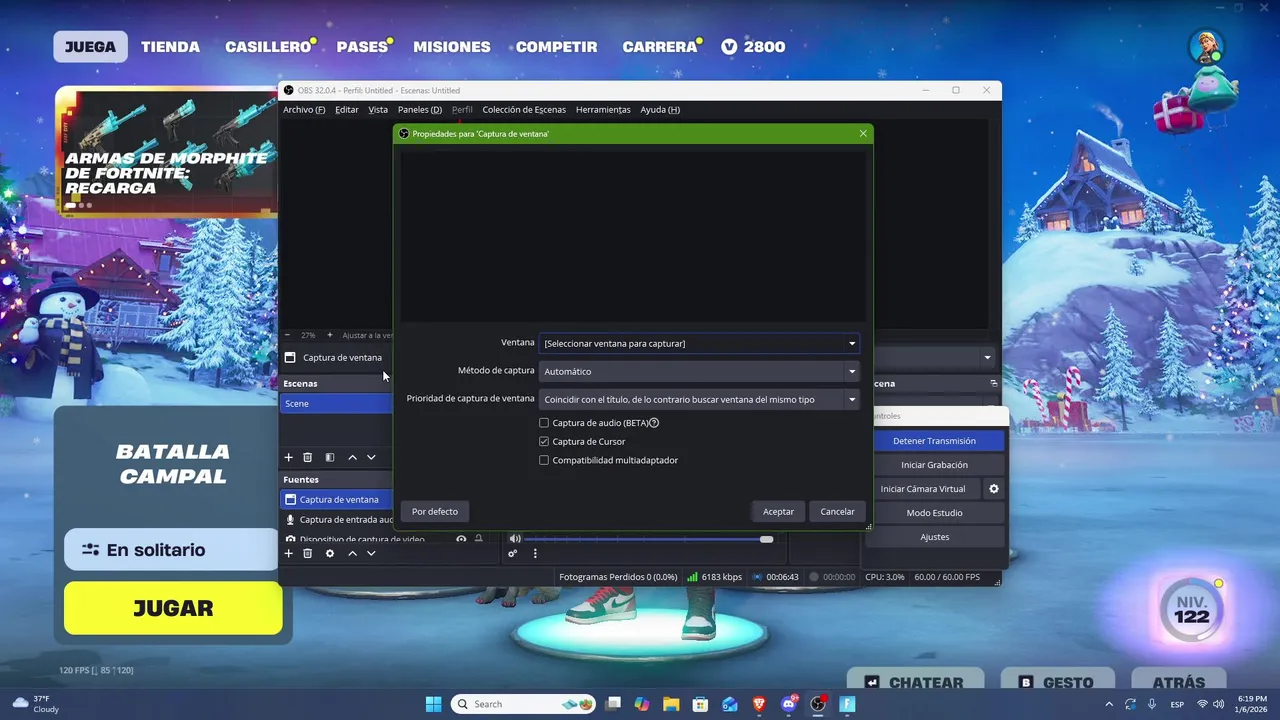1280x720 pixels.
Task: Open Microsoft Store from the taskbar
Action: pos(700,704)
